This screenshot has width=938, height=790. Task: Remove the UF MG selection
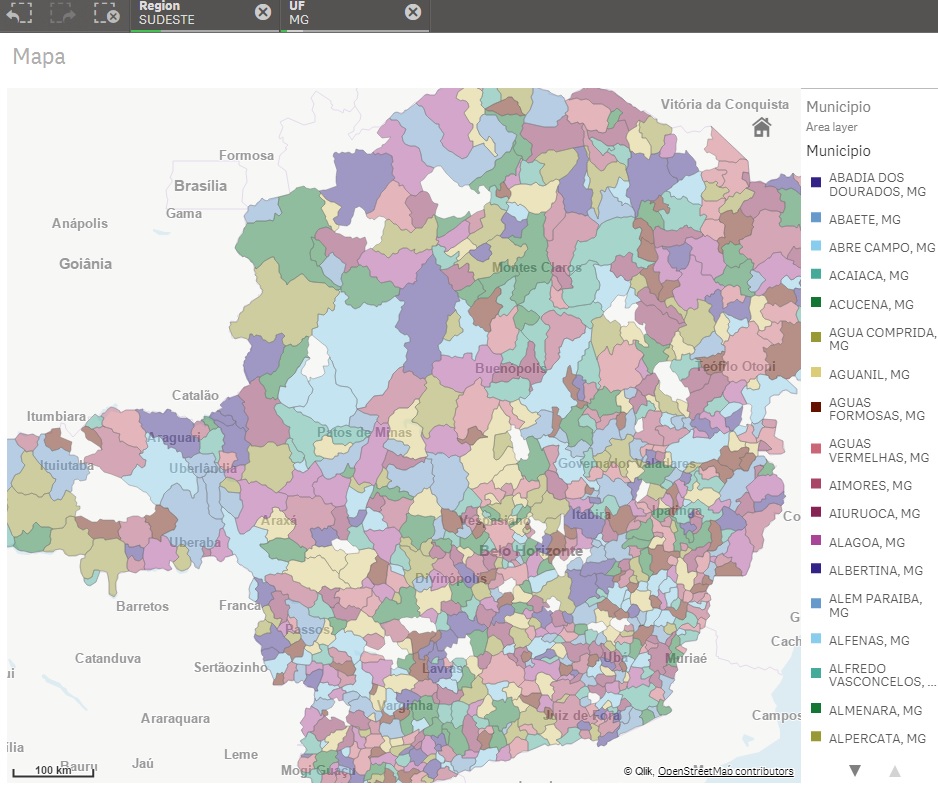coord(413,12)
